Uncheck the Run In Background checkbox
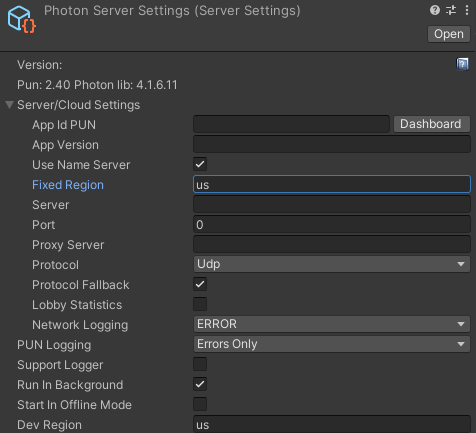This screenshot has height=433, width=476. 200,384
